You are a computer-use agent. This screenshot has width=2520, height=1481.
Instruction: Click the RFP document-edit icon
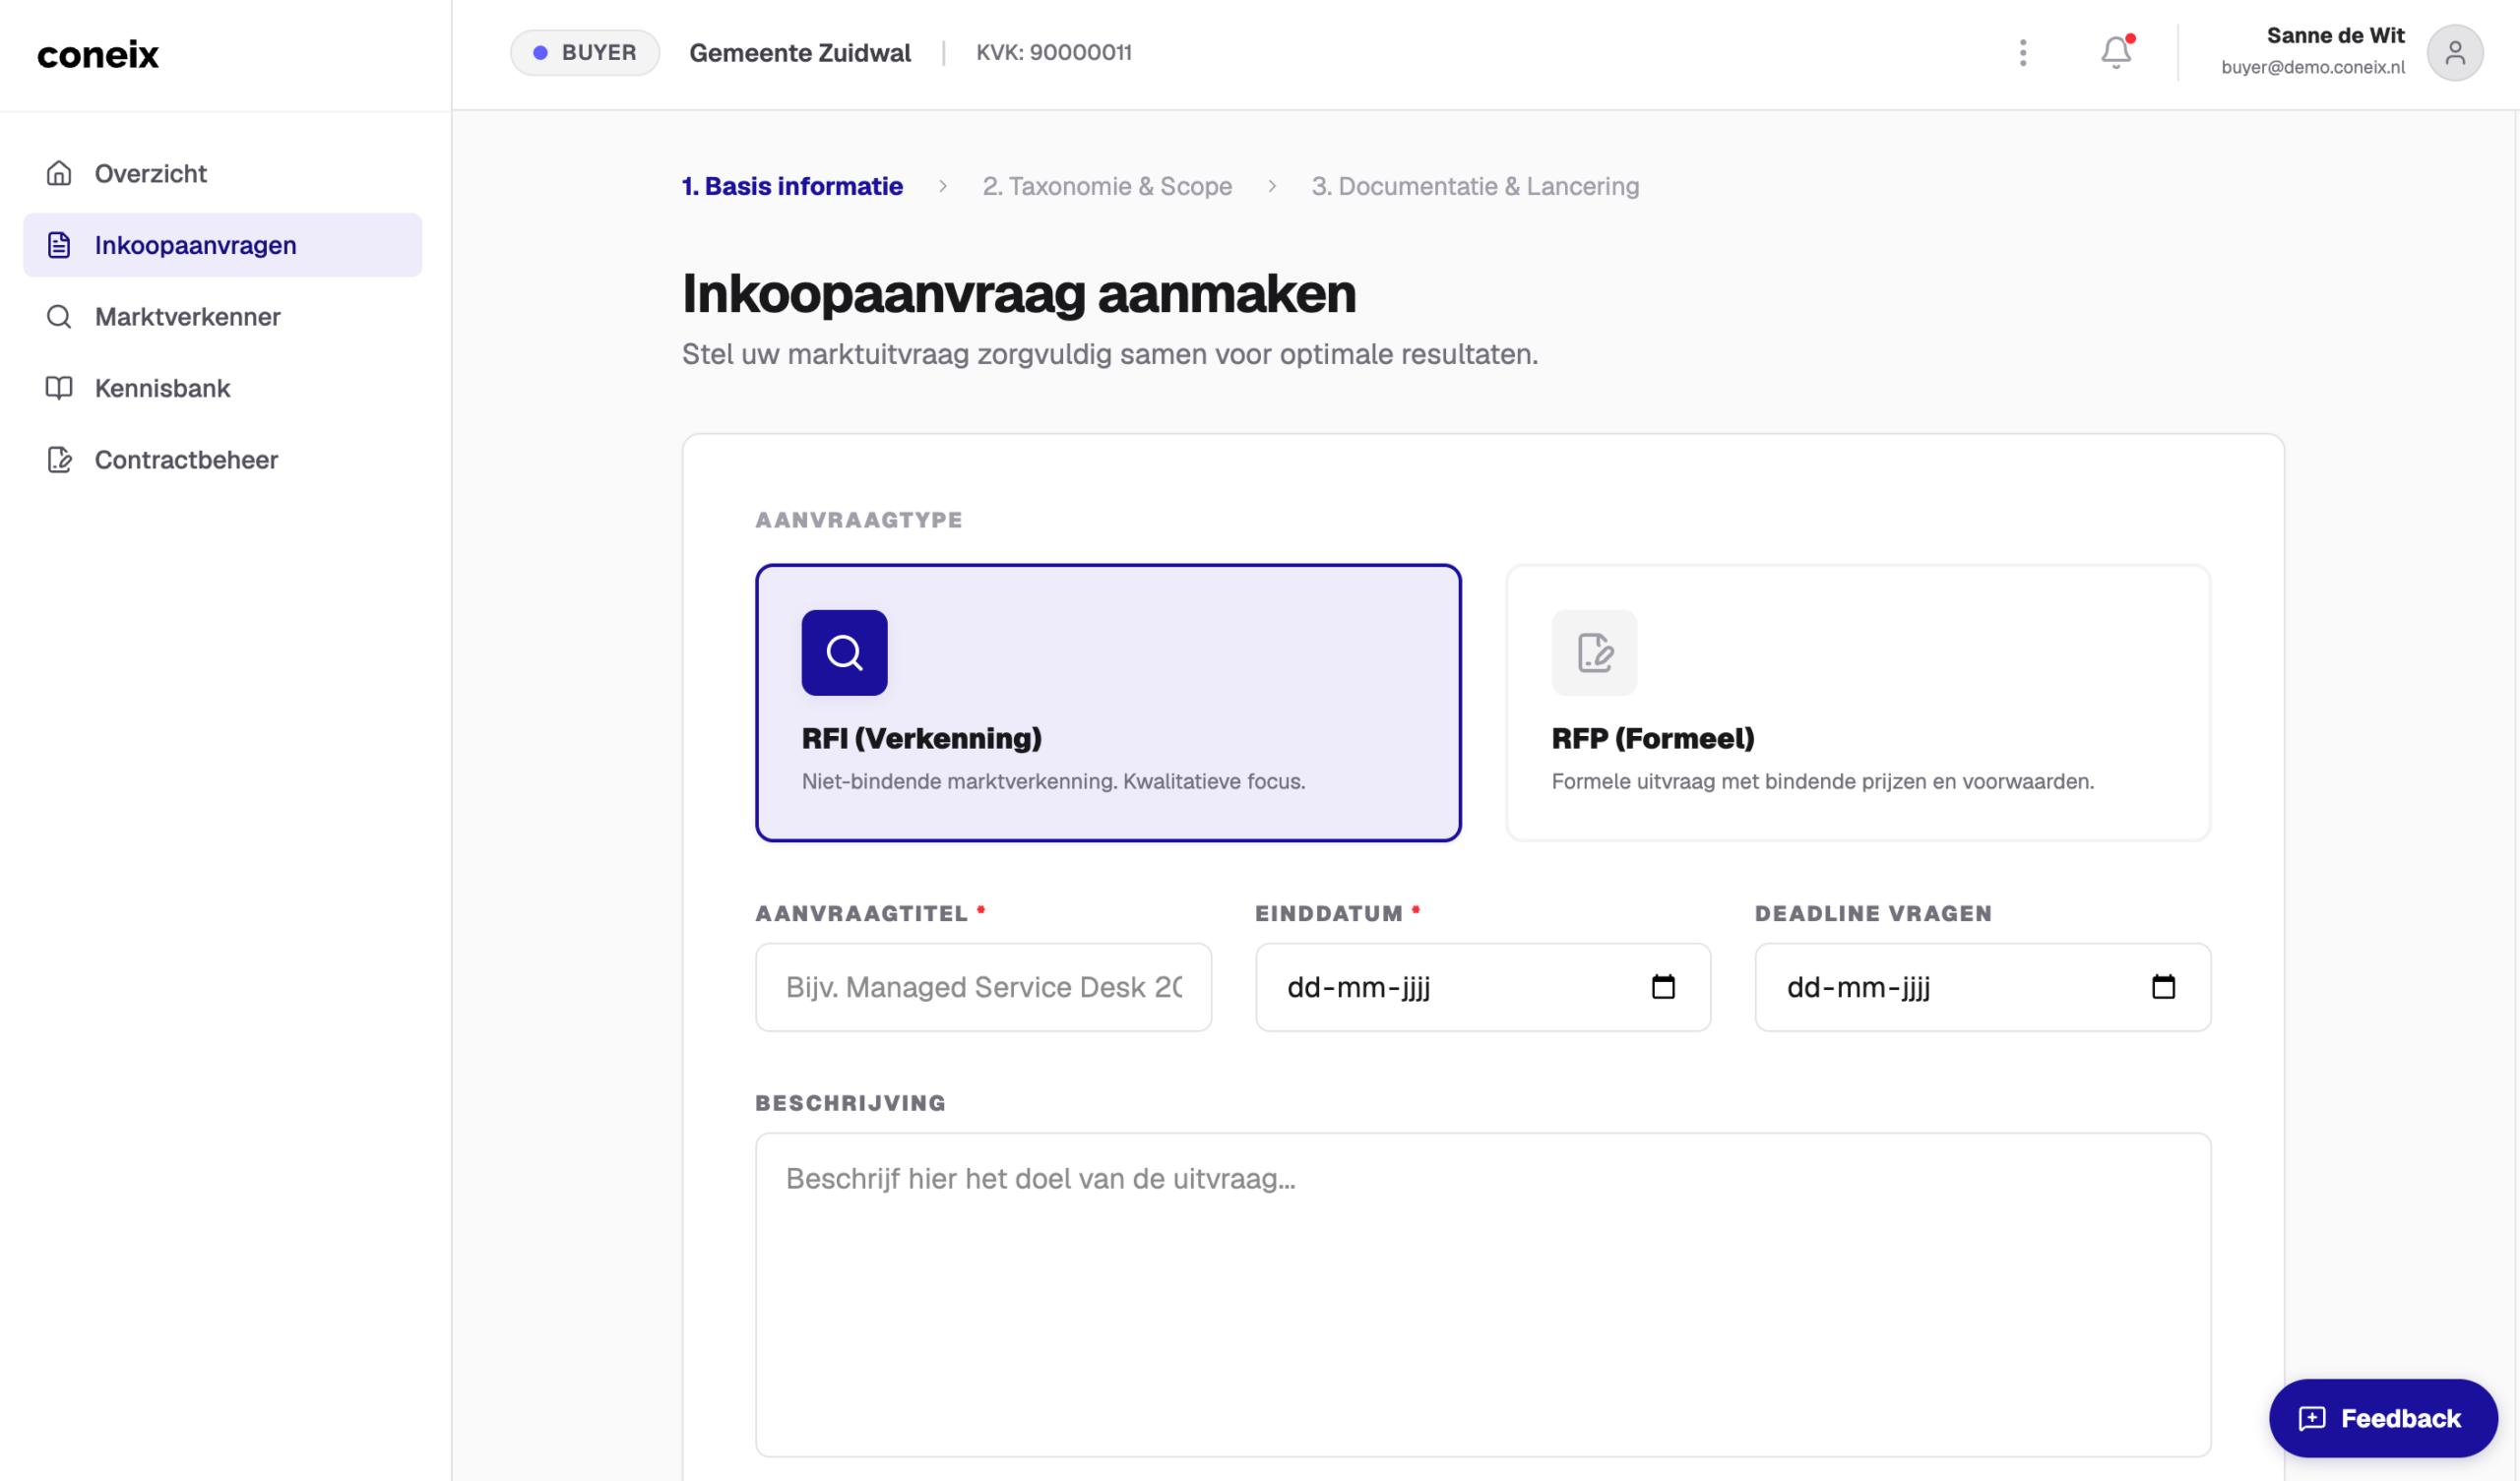(x=1594, y=652)
